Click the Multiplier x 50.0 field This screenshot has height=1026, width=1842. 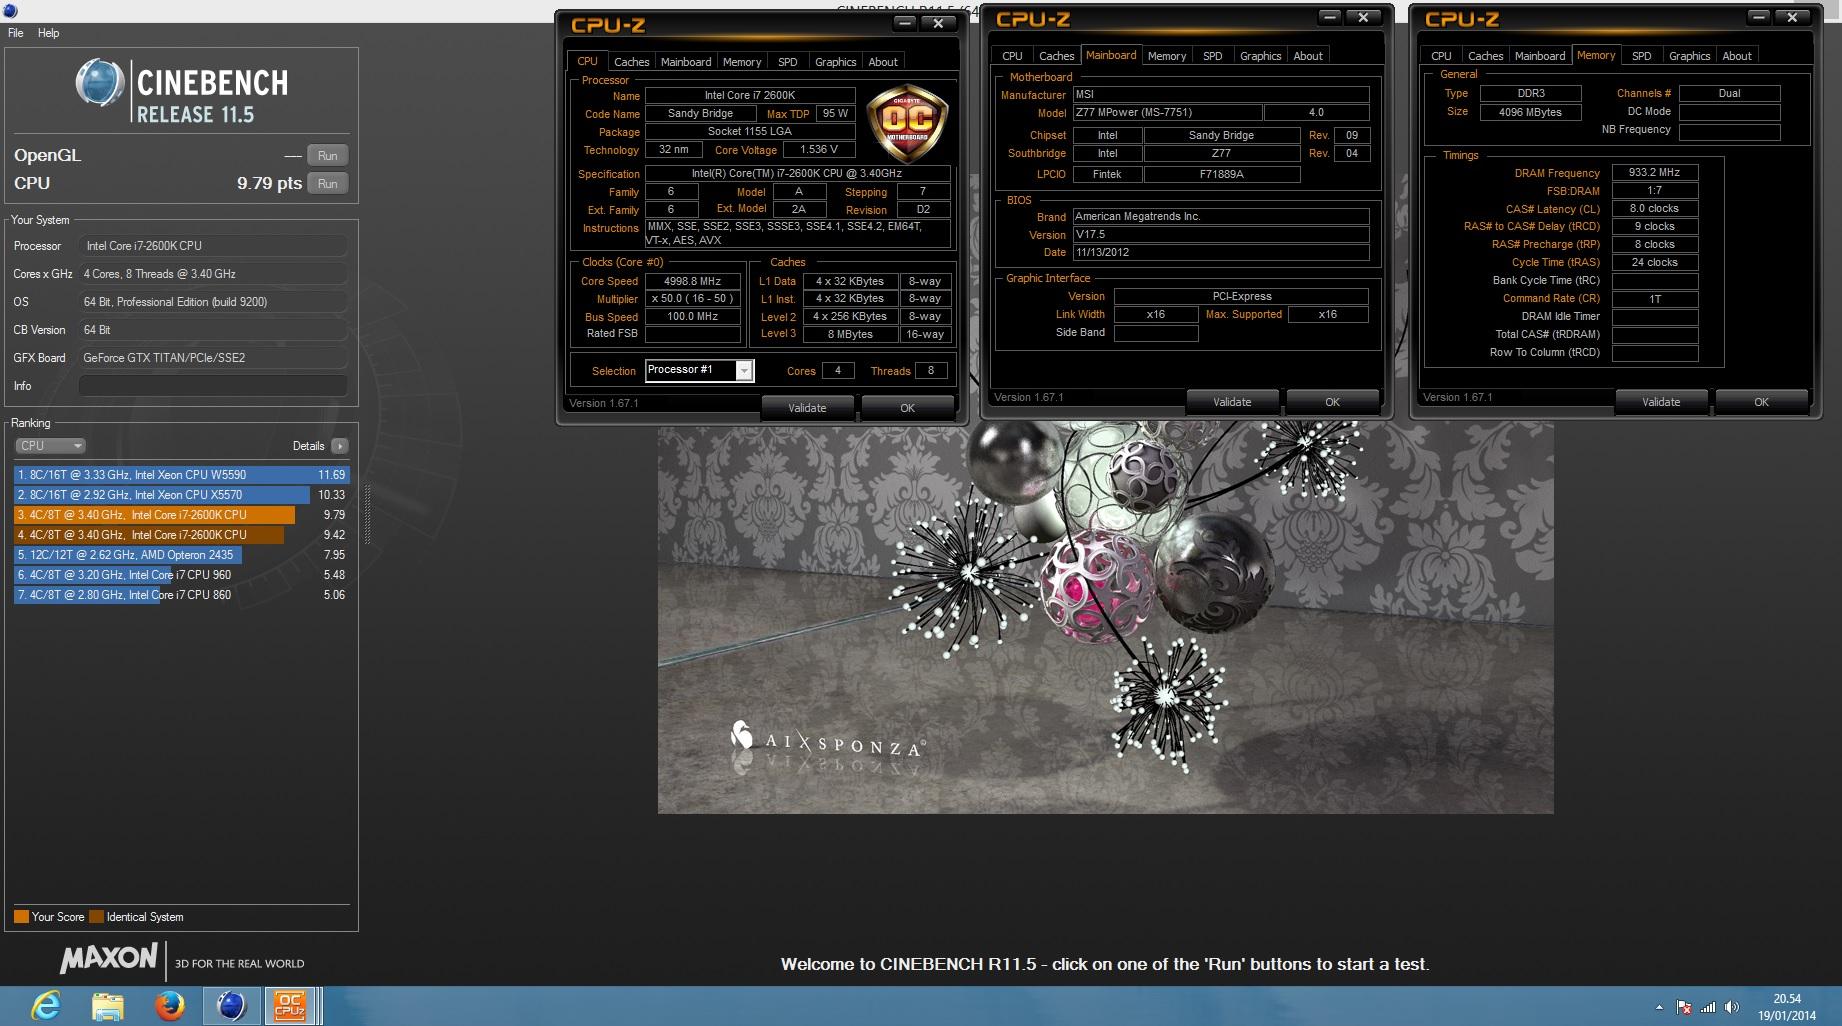coord(693,299)
